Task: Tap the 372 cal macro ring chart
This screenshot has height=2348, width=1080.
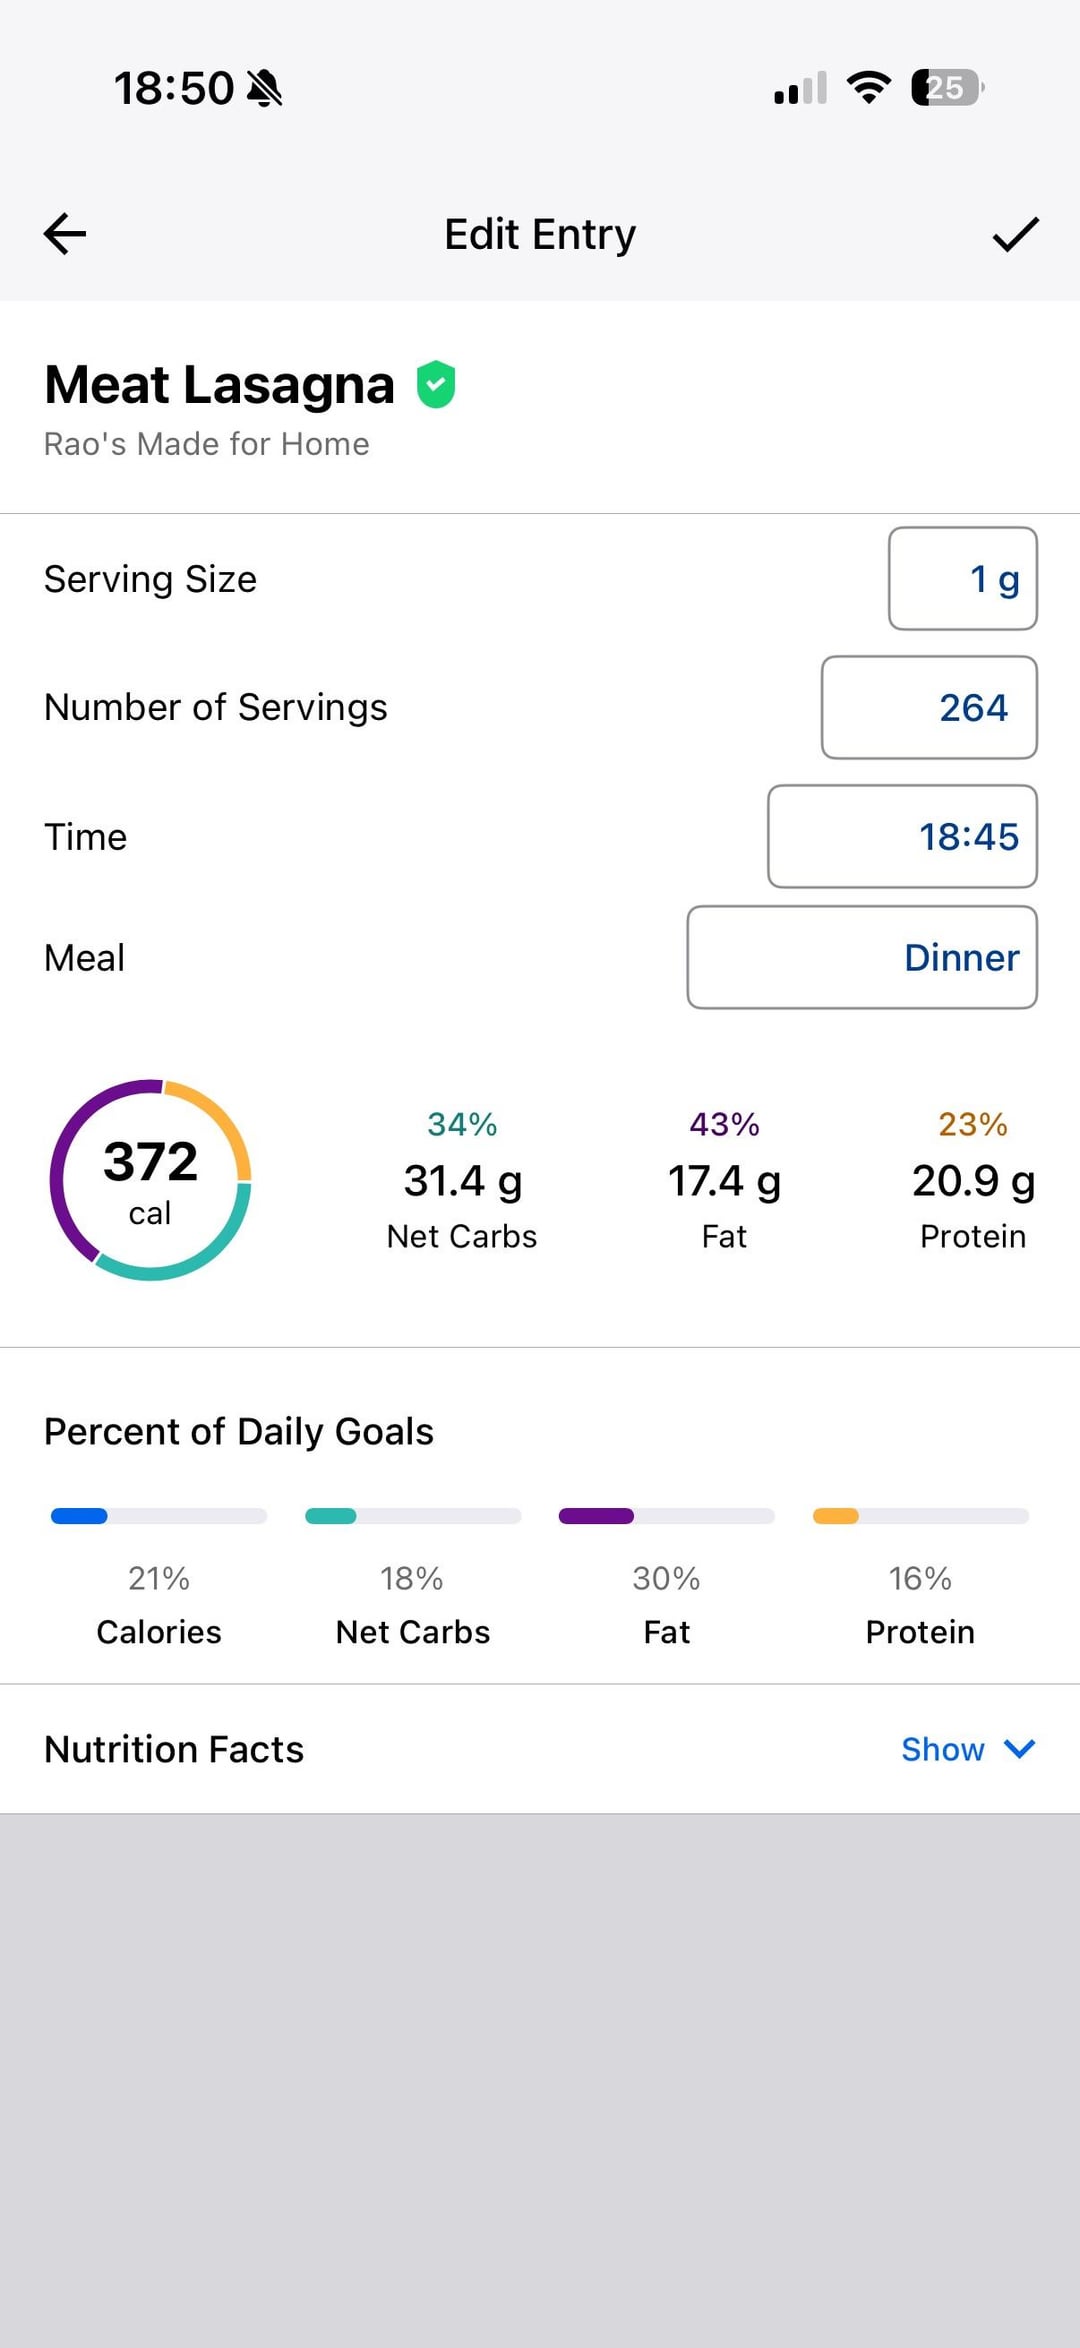Action: [x=150, y=1180]
